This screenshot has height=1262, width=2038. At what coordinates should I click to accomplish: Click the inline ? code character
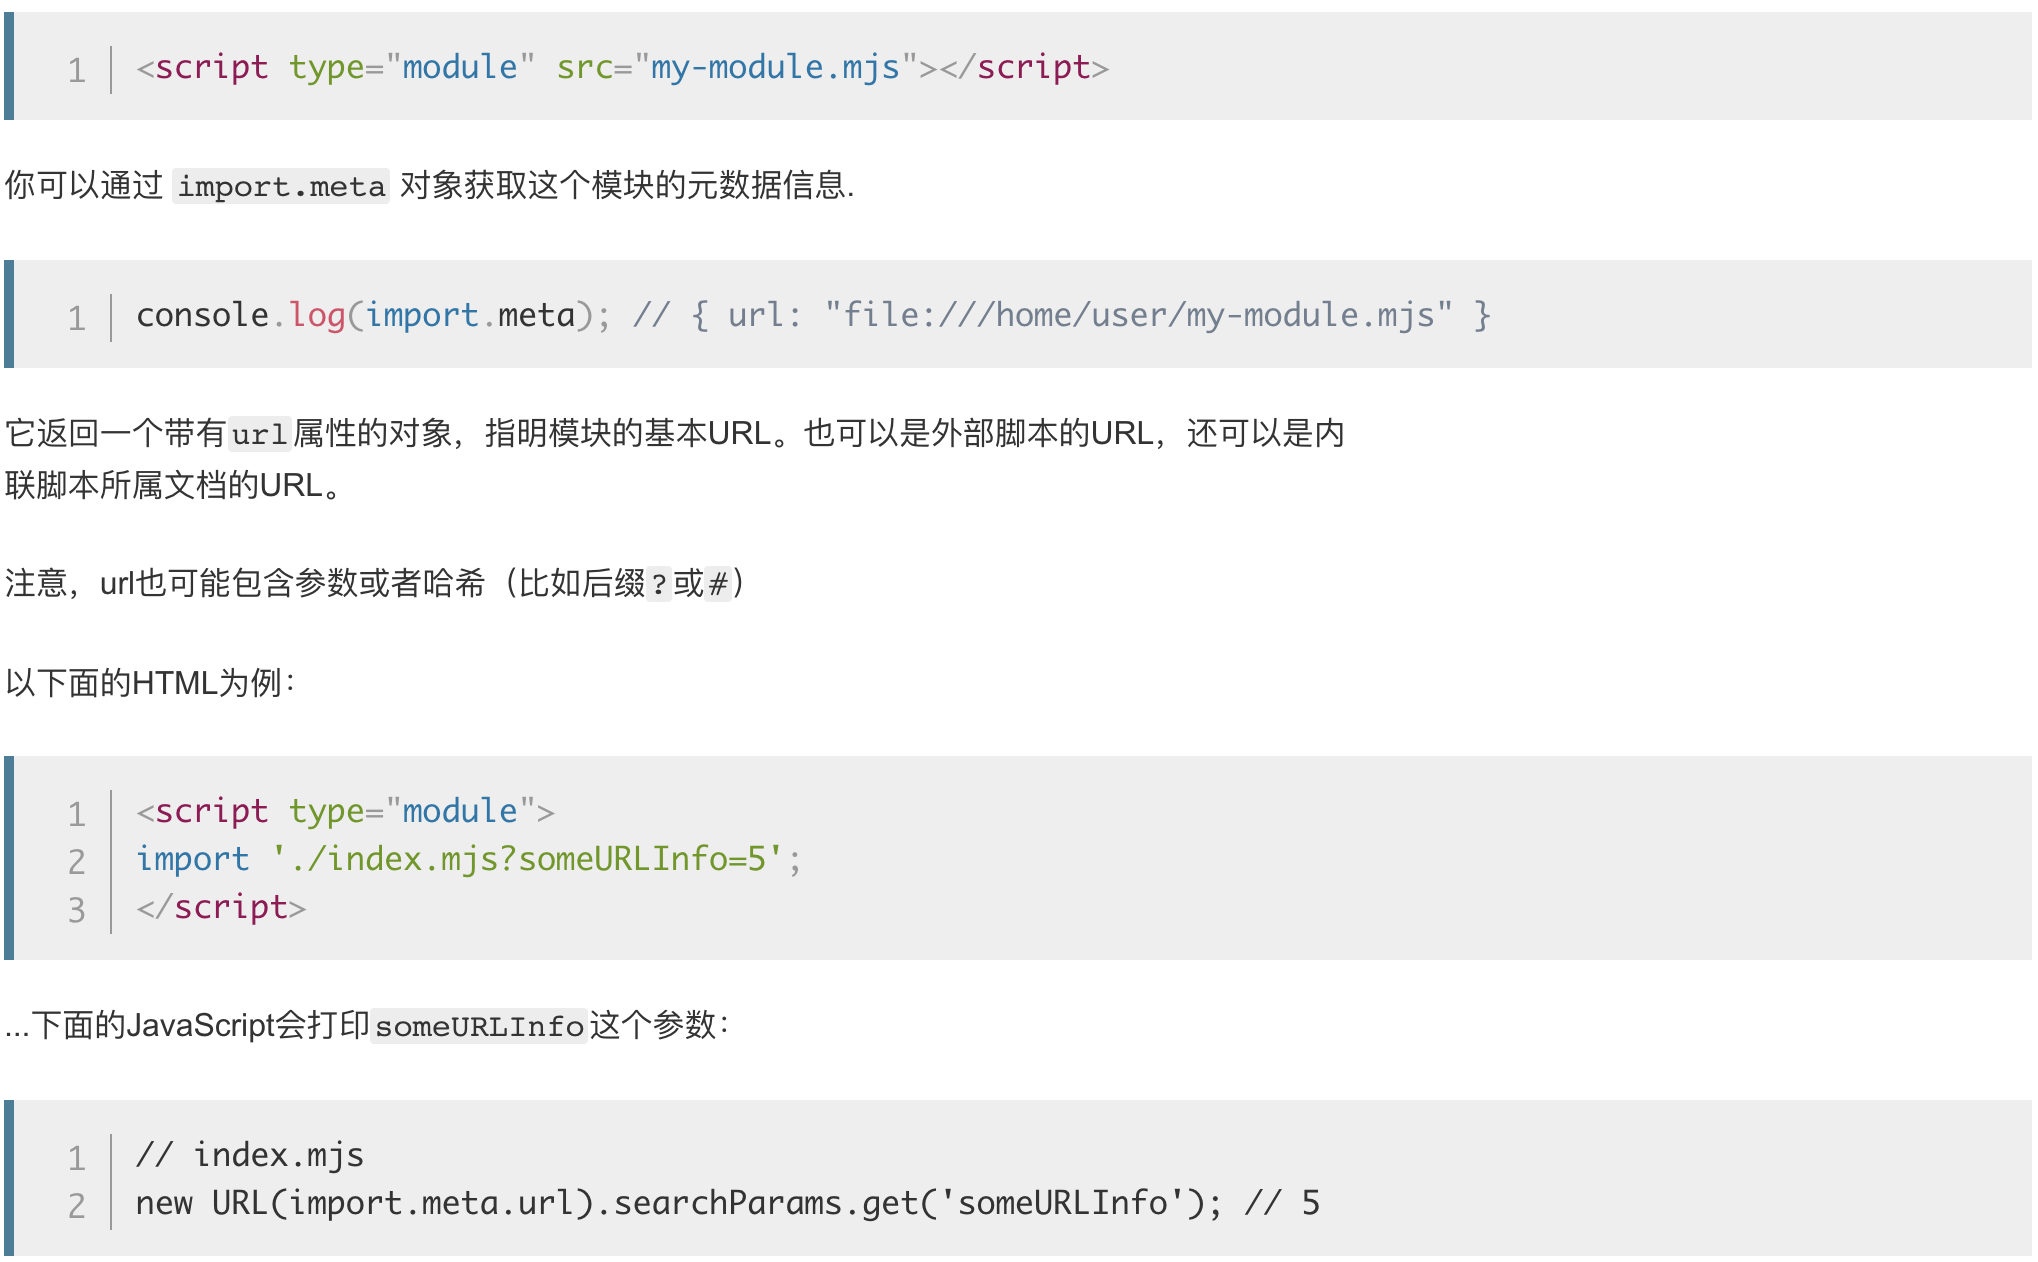pos(659,583)
